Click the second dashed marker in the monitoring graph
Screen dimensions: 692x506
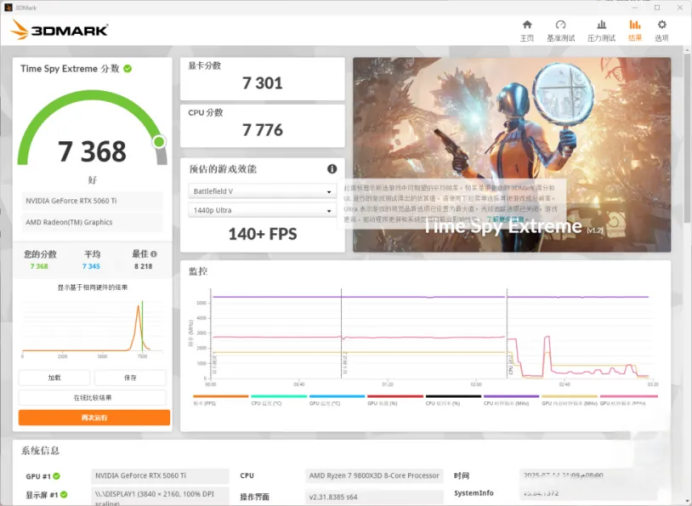pyautogui.click(x=507, y=334)
